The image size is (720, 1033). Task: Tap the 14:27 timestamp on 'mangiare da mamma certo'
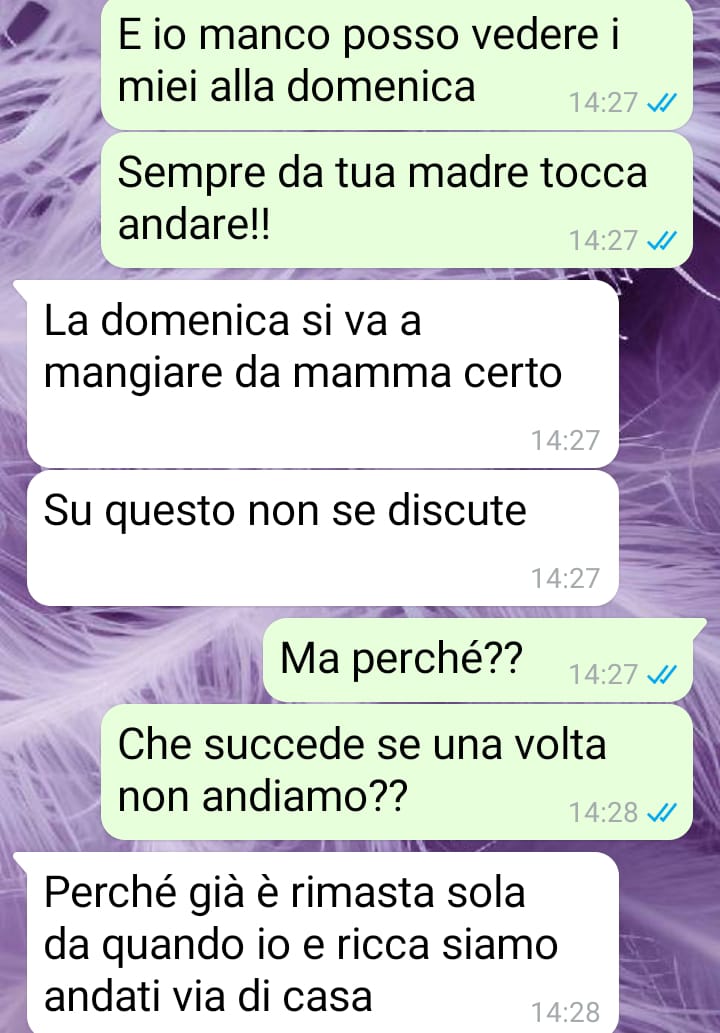click(x=566, y=440)
